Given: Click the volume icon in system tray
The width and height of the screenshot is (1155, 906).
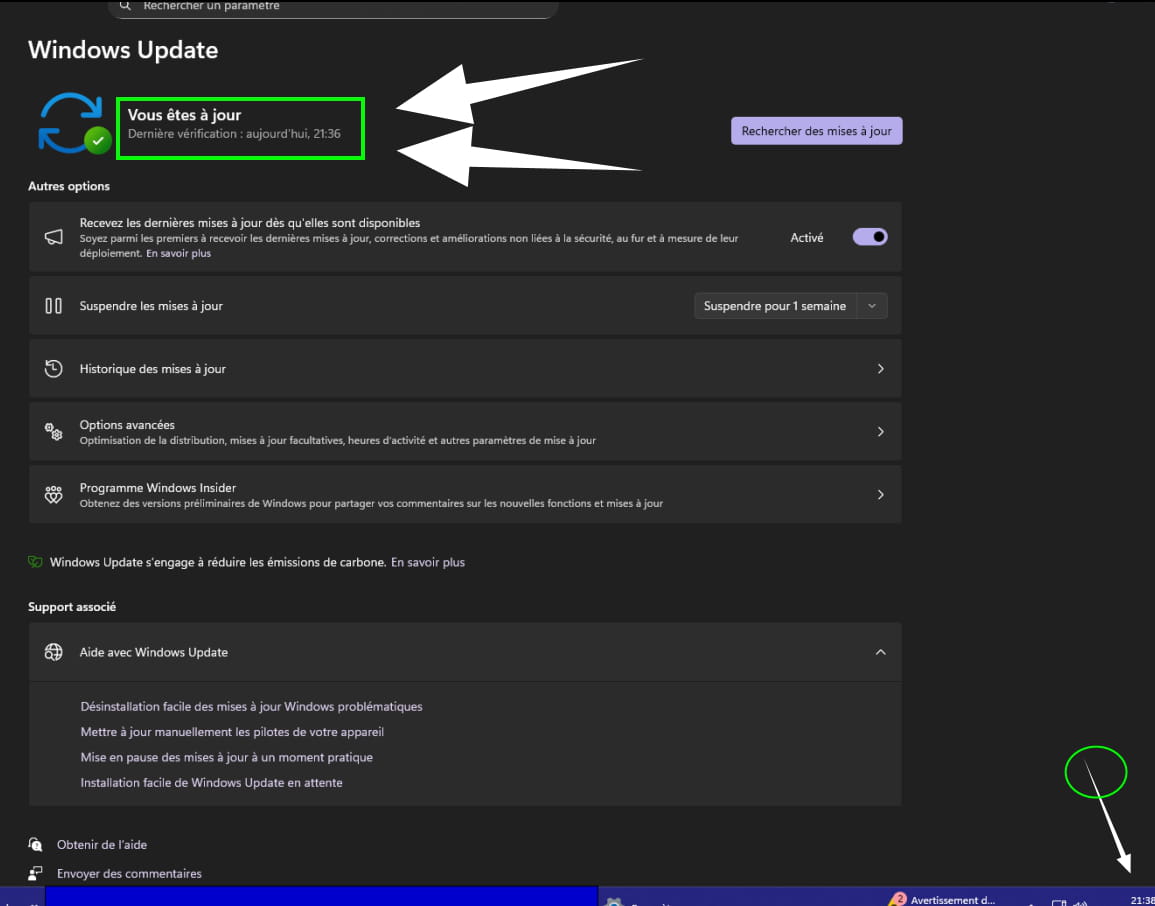Looking at the screenshot, I should click(1081, 902).
